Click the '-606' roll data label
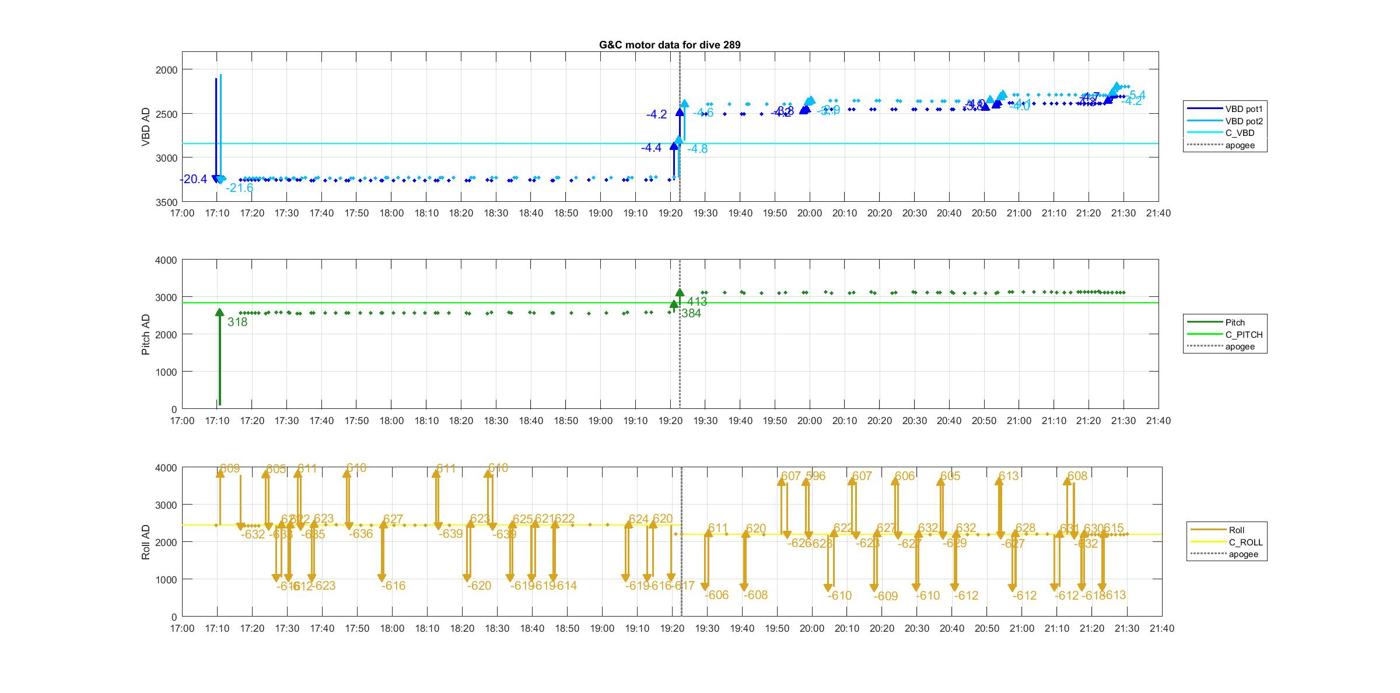The image size is (1400, 693). (x=717, y=595)
